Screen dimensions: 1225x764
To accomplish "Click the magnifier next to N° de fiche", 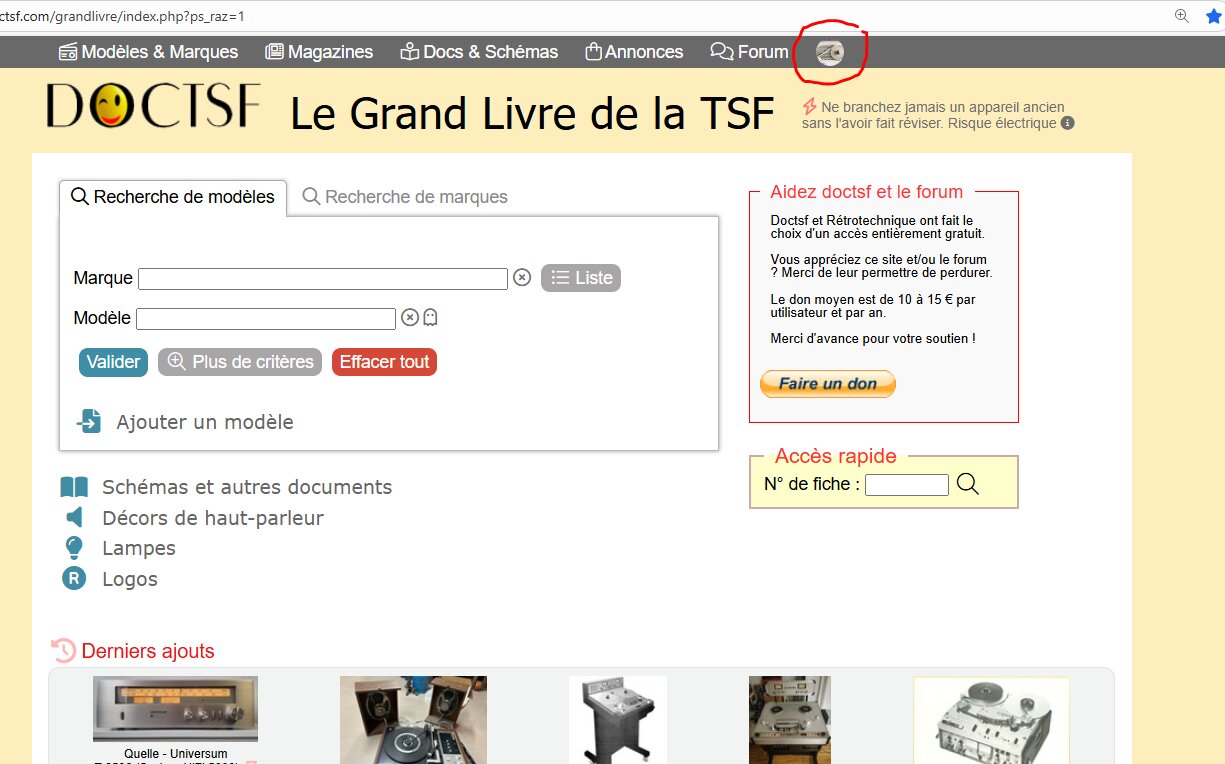I will point(967,484).
